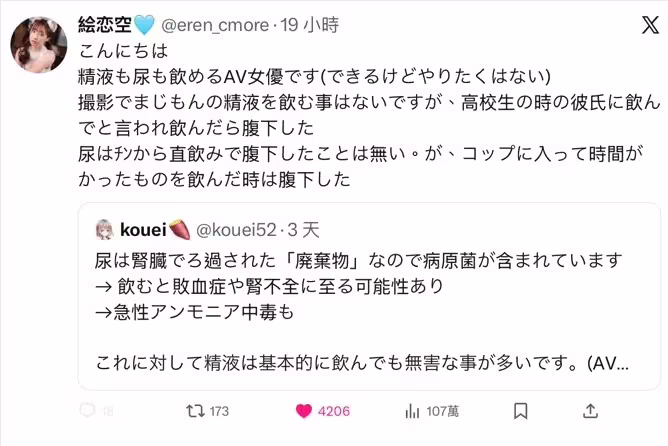Screen dimensions: 668x446
Task: Open the share post icon
Action: click(x=591, y=411)
